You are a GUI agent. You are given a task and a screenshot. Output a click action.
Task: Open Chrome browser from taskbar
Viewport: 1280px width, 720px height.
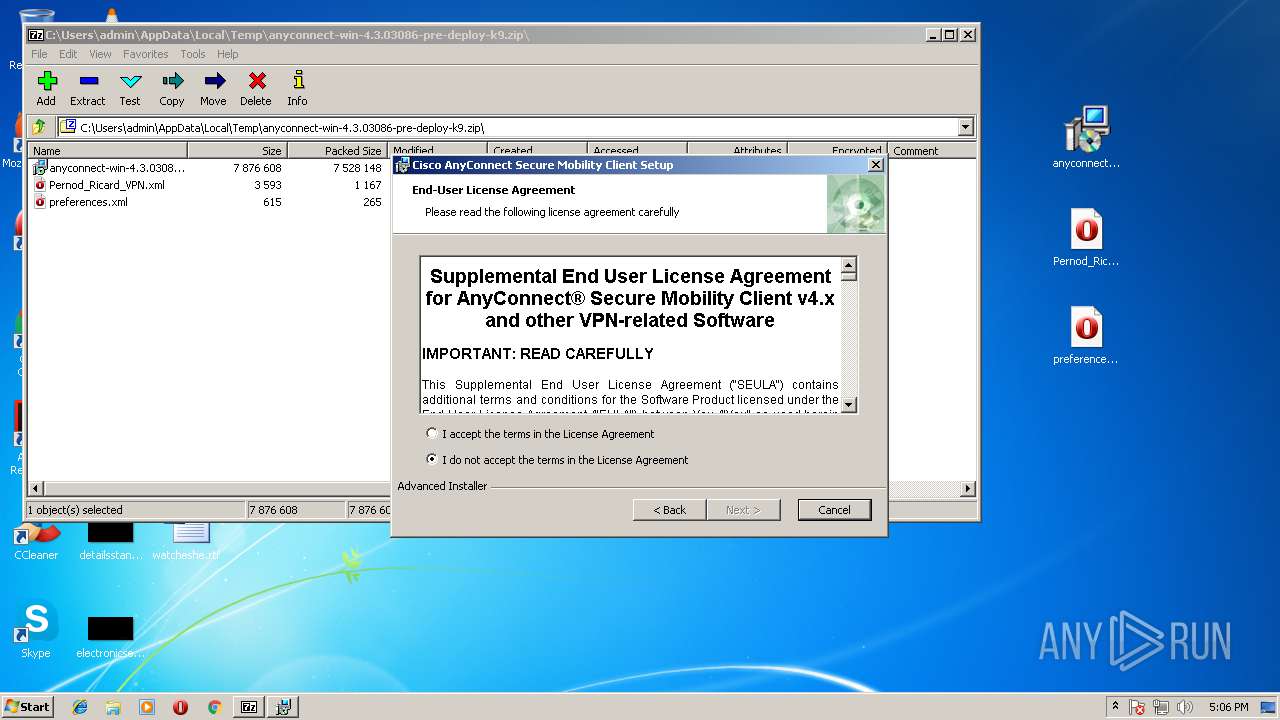(214, 707)
